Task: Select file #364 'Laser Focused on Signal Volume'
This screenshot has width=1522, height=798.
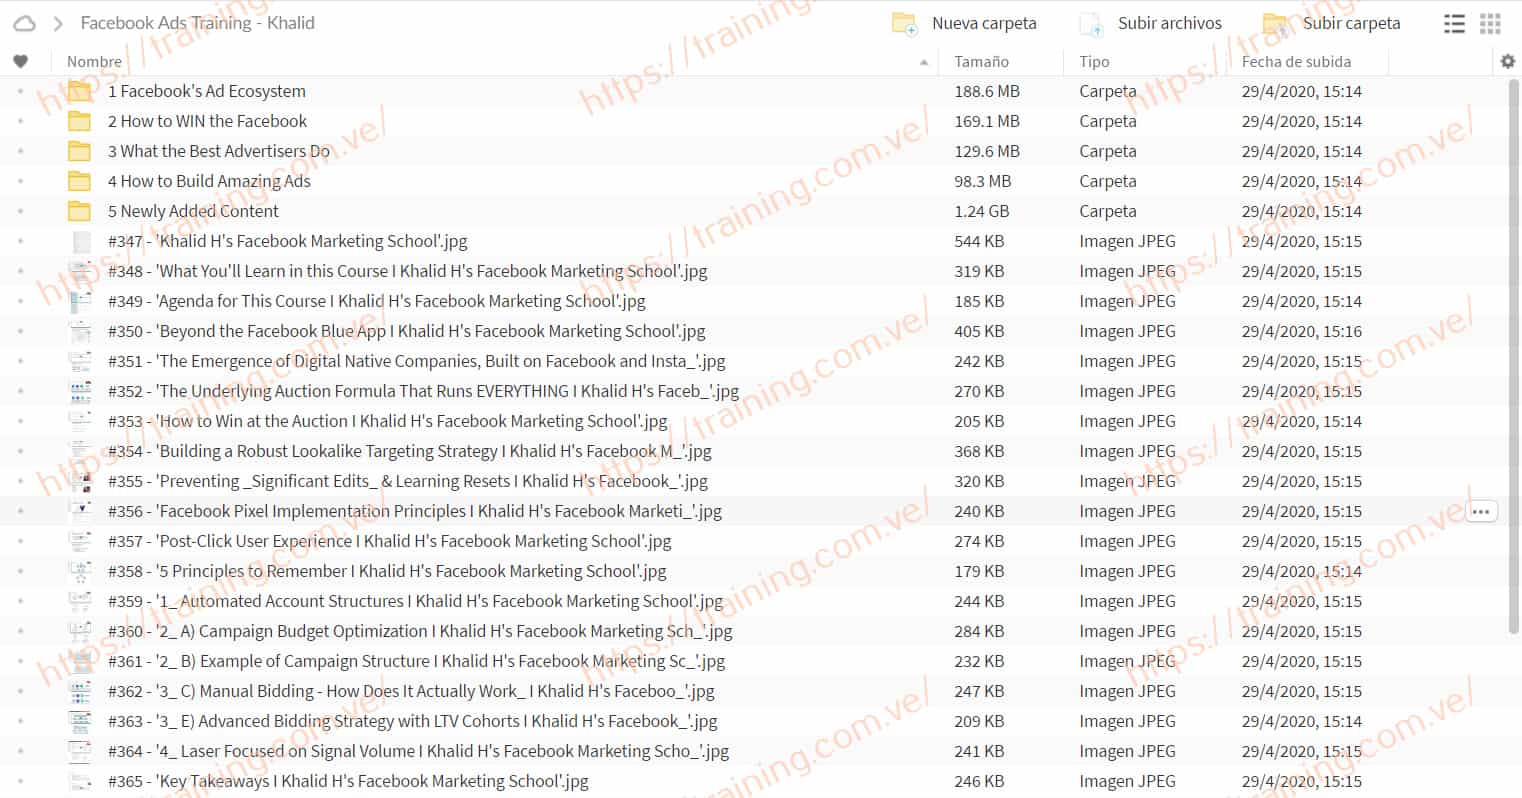Action: coord(419,751)
